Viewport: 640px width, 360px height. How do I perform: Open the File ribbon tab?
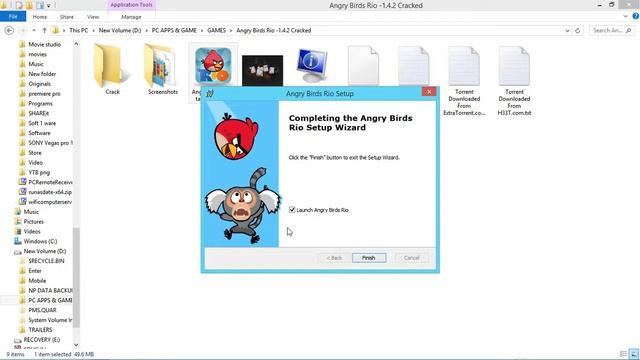[x=13, y=17]
